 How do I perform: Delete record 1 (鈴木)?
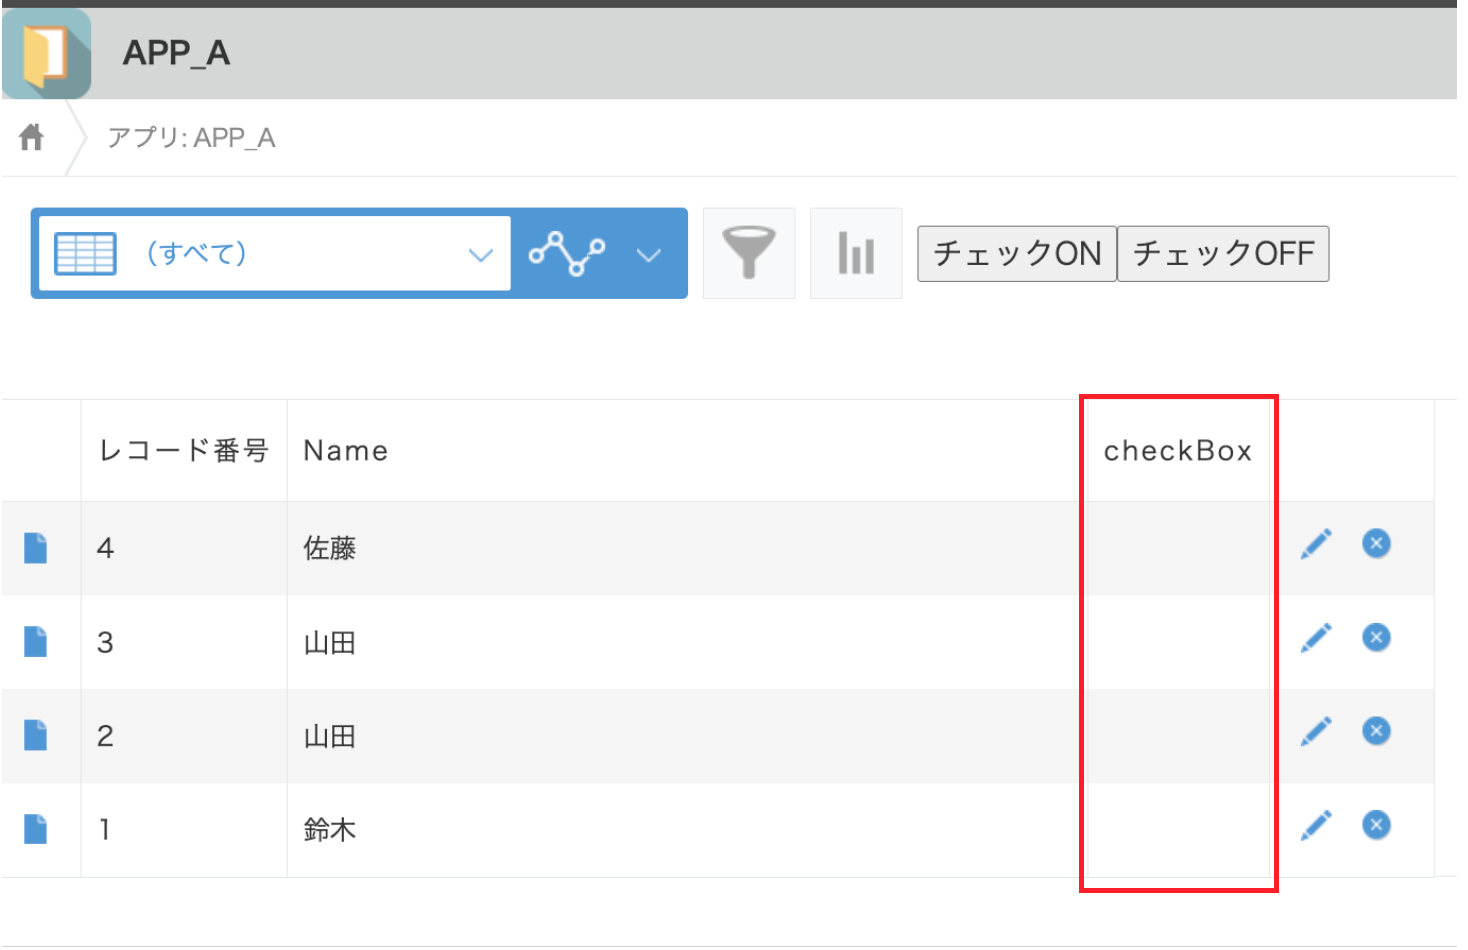click(x=1376, y=825)
